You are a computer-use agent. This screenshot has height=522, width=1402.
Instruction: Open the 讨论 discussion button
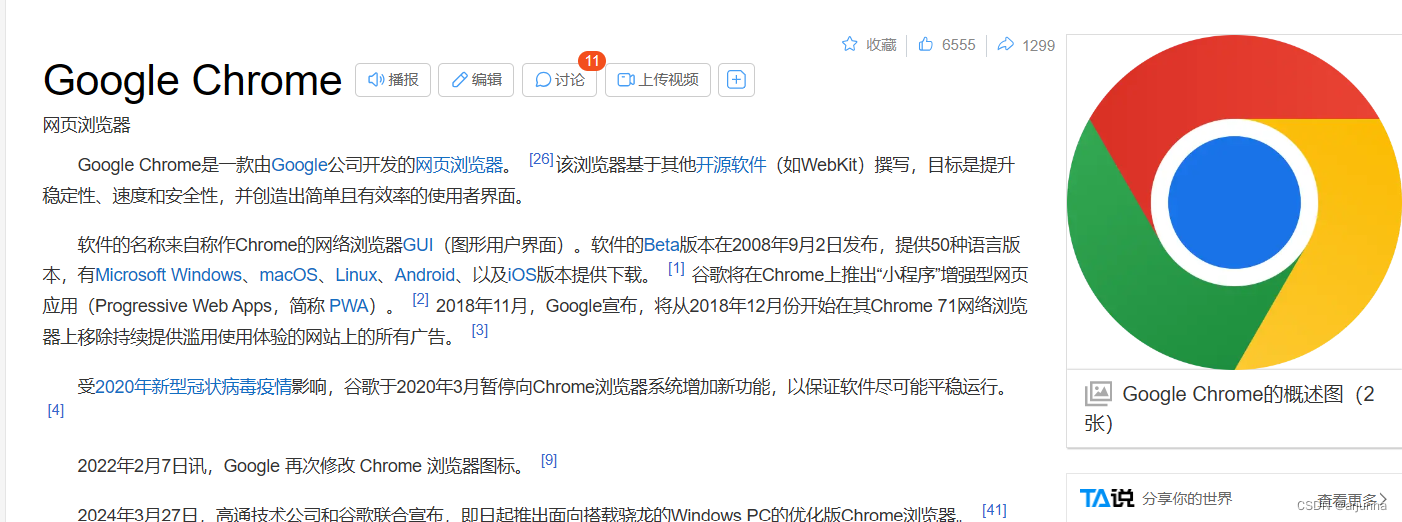click(x=559, y=80)
